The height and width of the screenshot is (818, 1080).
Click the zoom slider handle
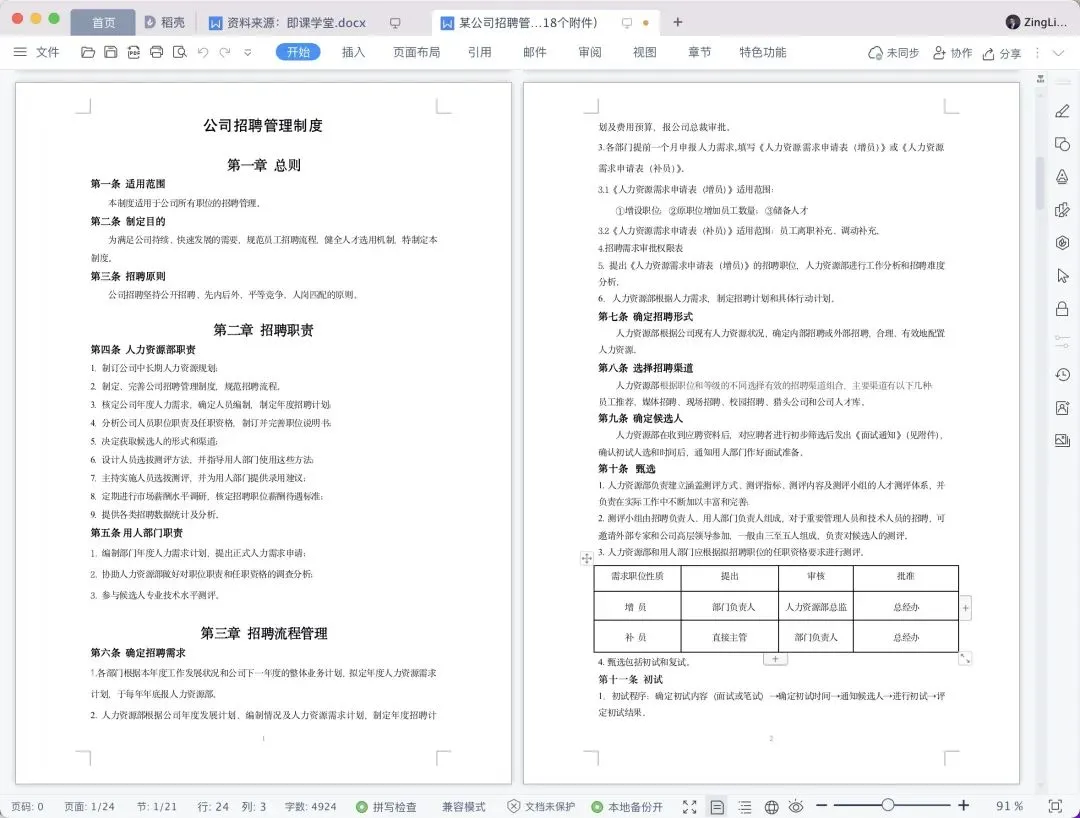pos(888,805)
